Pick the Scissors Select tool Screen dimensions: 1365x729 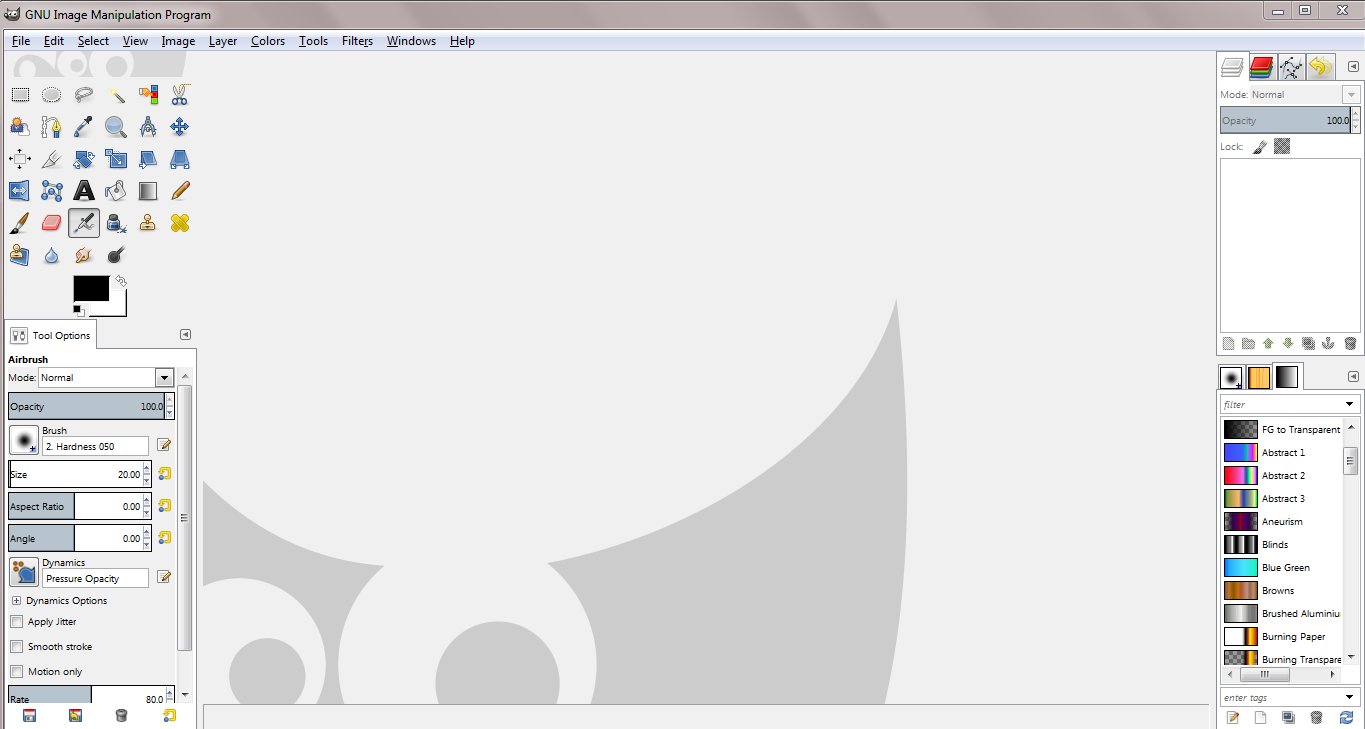click(180, 95)
